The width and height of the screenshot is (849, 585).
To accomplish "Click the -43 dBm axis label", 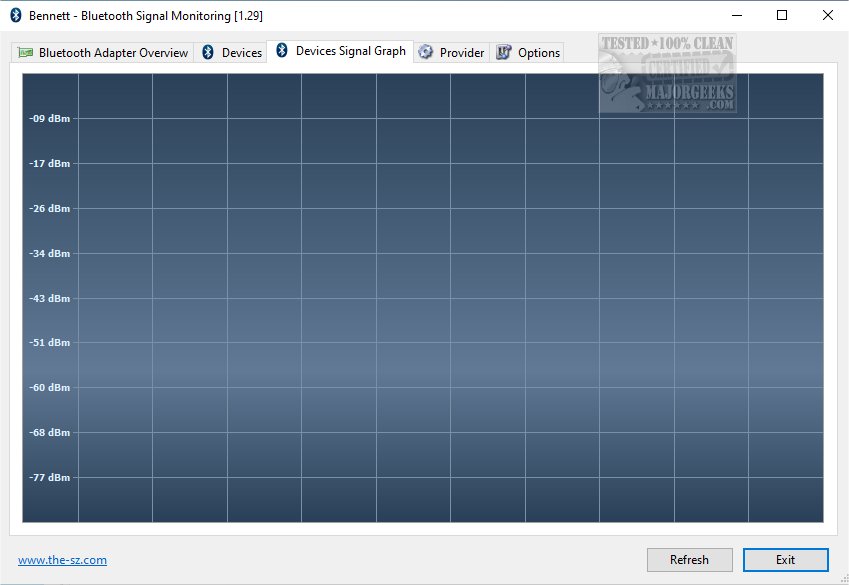I will (x=50, y=298).
